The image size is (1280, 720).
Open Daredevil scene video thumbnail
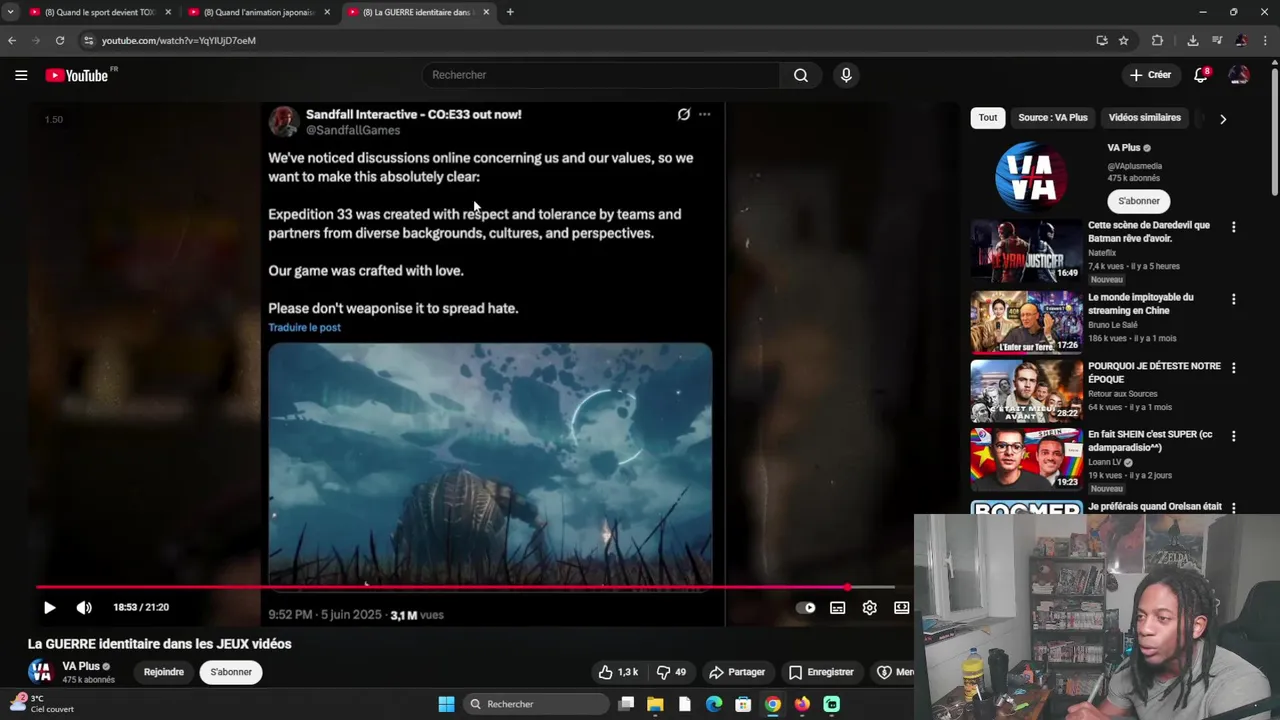pyautogui.click(x=1026, y=251)
